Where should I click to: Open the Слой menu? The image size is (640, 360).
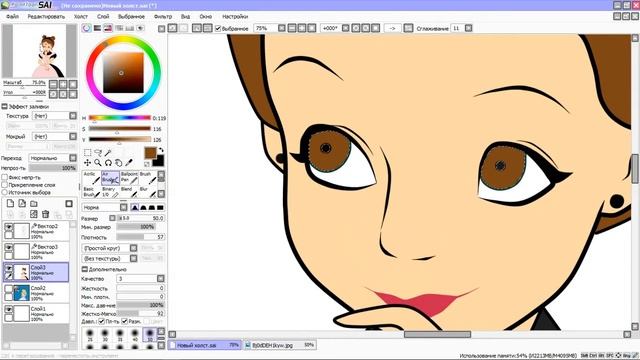[103, 16]
